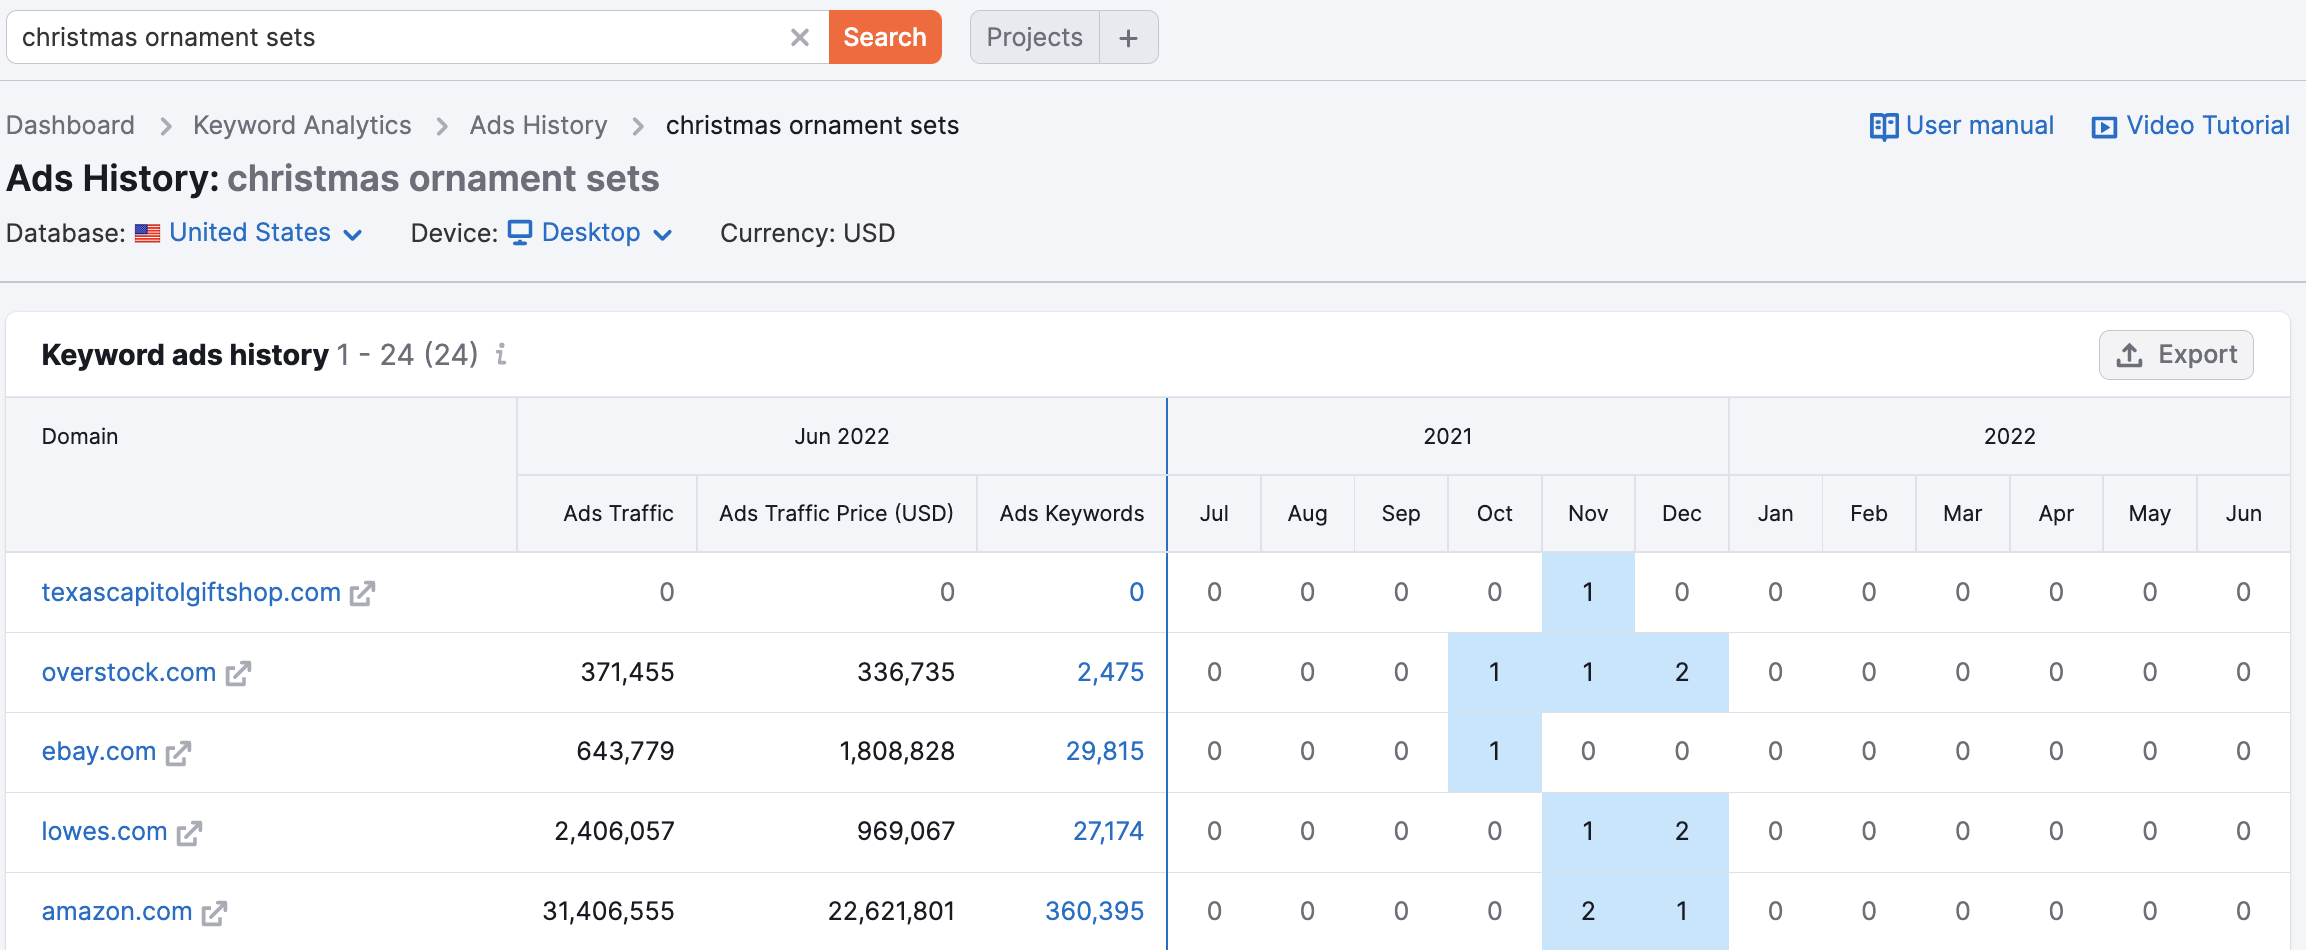Open external link icon beside overstock.com

[x=238, y=673]
